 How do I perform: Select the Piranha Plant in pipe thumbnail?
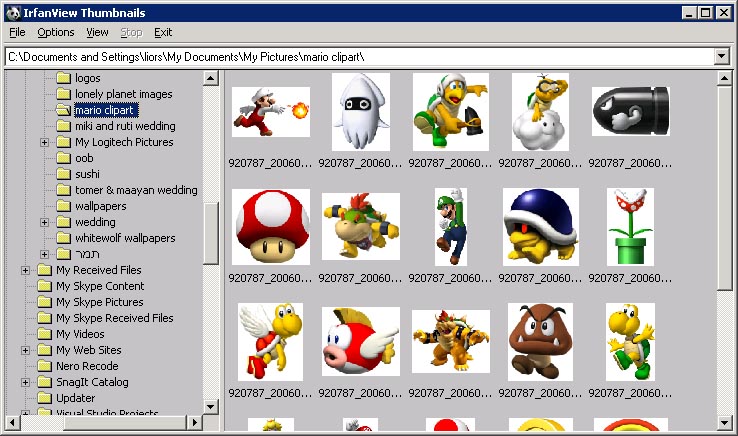click(630, 227)
